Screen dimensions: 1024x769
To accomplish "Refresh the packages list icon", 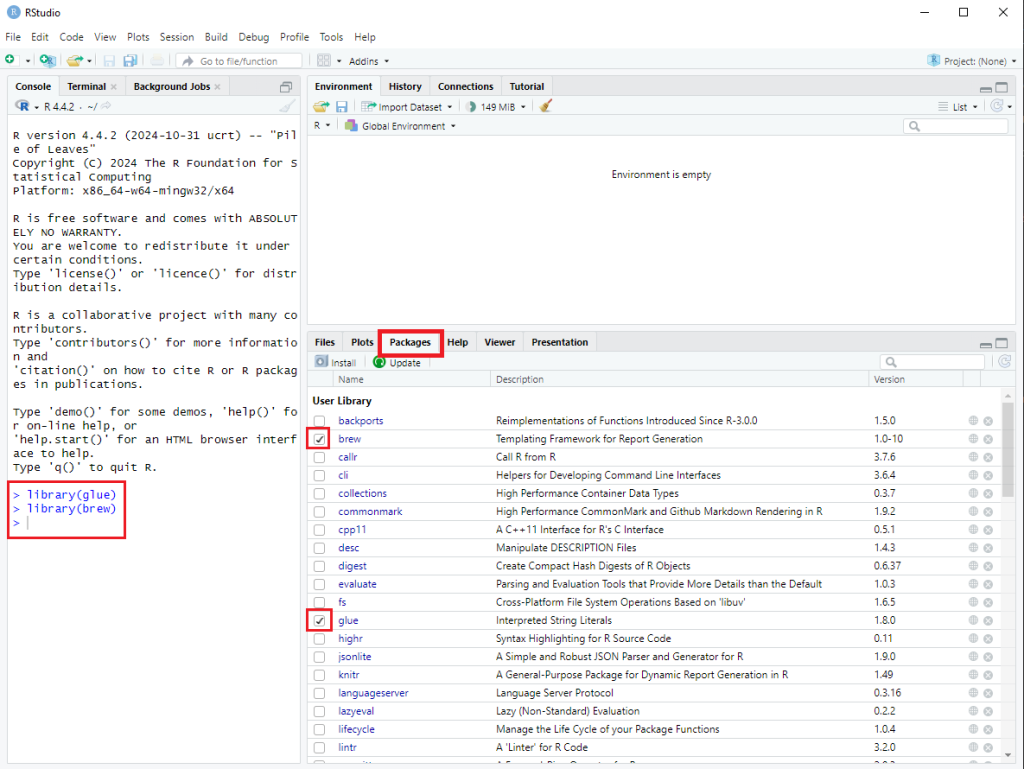I will pyautogui.click(x=1003, y=362).
